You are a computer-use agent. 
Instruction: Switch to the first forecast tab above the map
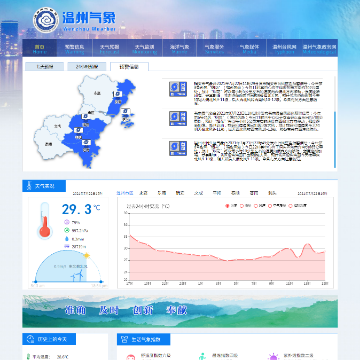tap(44, 67)
